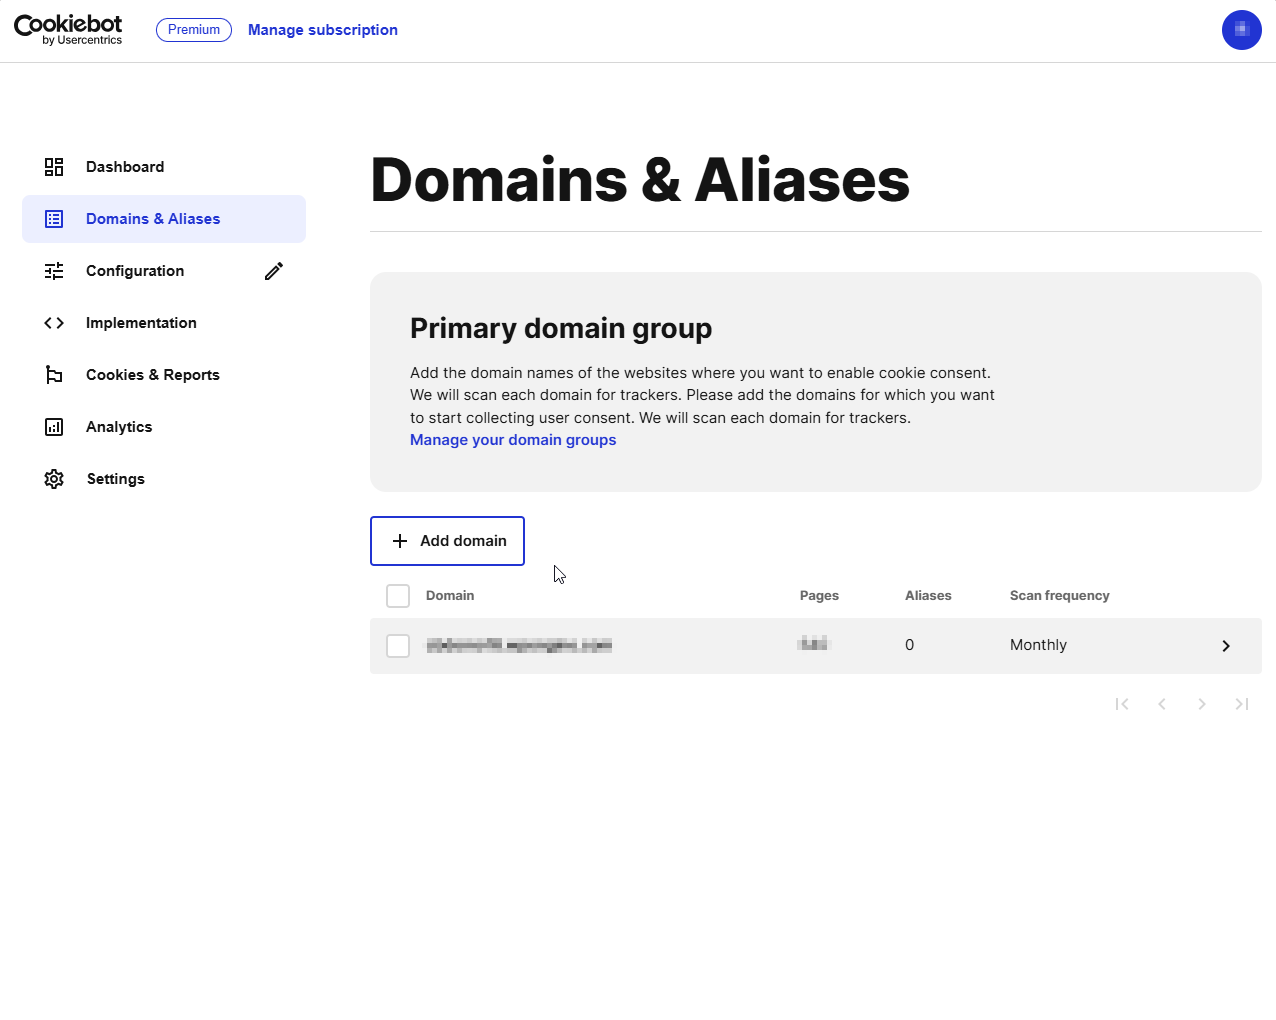Check the select-all checkbox in the table header
Viewport: 1276px width, 1020px height.
click(397, 595)
